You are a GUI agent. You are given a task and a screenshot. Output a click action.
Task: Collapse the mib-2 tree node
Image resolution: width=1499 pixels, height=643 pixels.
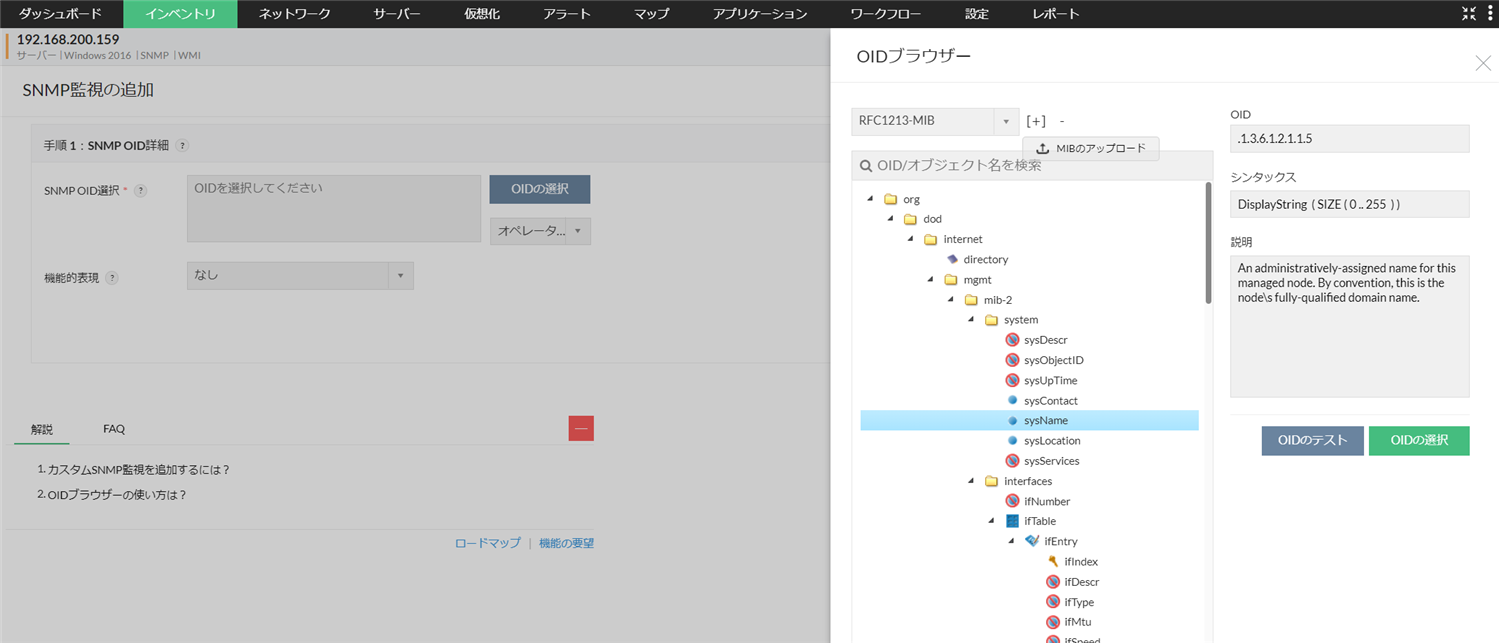point(951,300)
